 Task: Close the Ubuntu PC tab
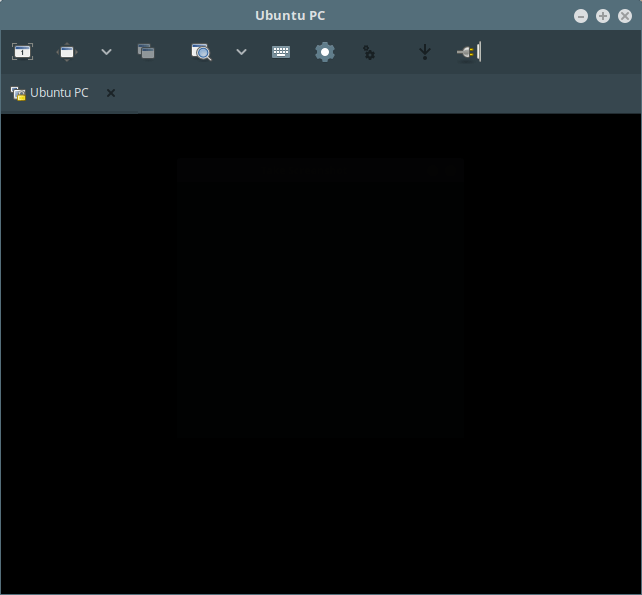pyautogui.click(x=111, y=93)
